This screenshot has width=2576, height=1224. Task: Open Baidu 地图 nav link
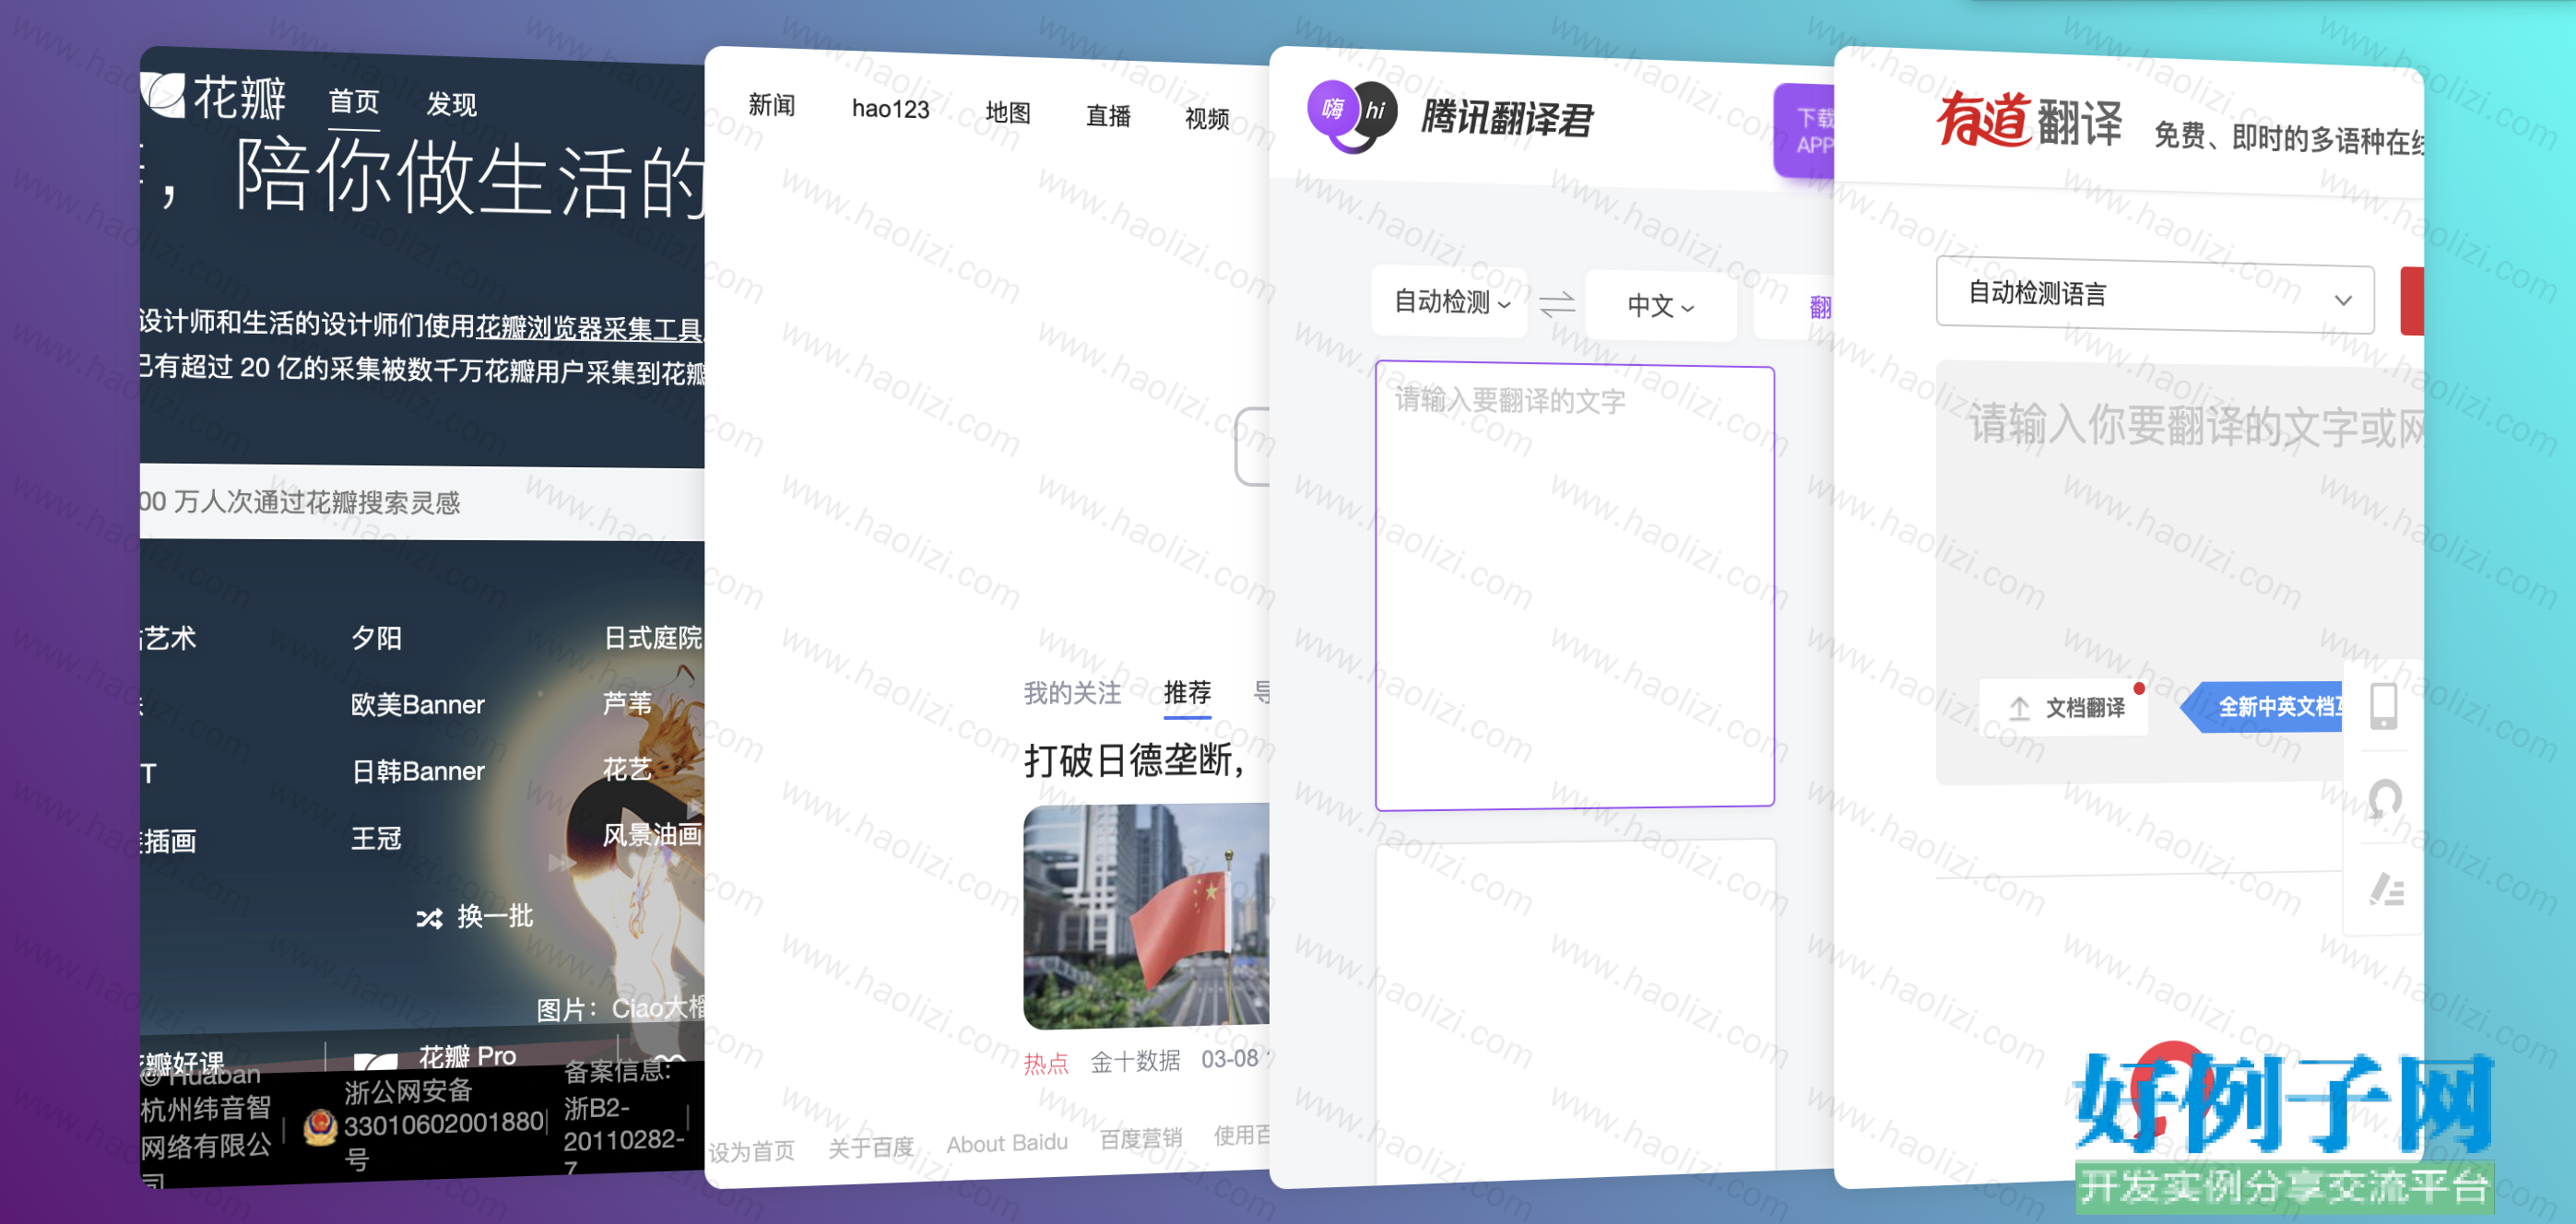point(1007,112)
